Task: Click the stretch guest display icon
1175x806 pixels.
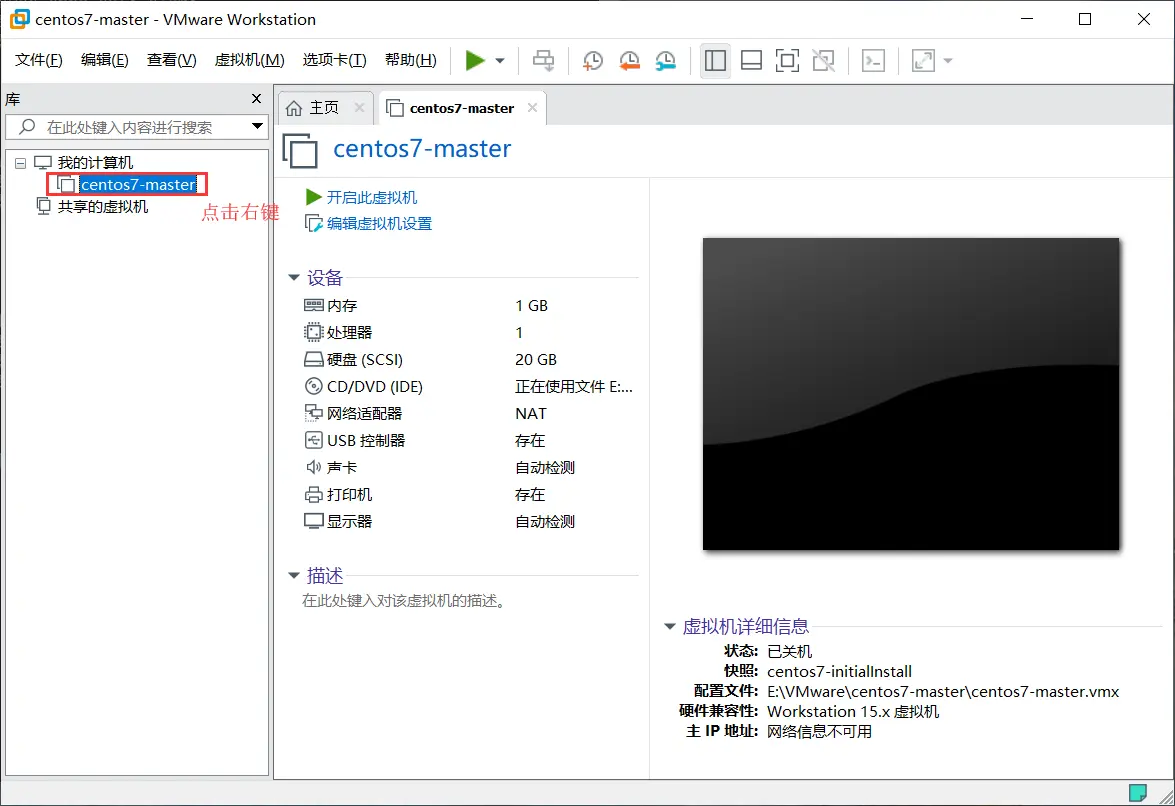Action: tap(922, 61)
